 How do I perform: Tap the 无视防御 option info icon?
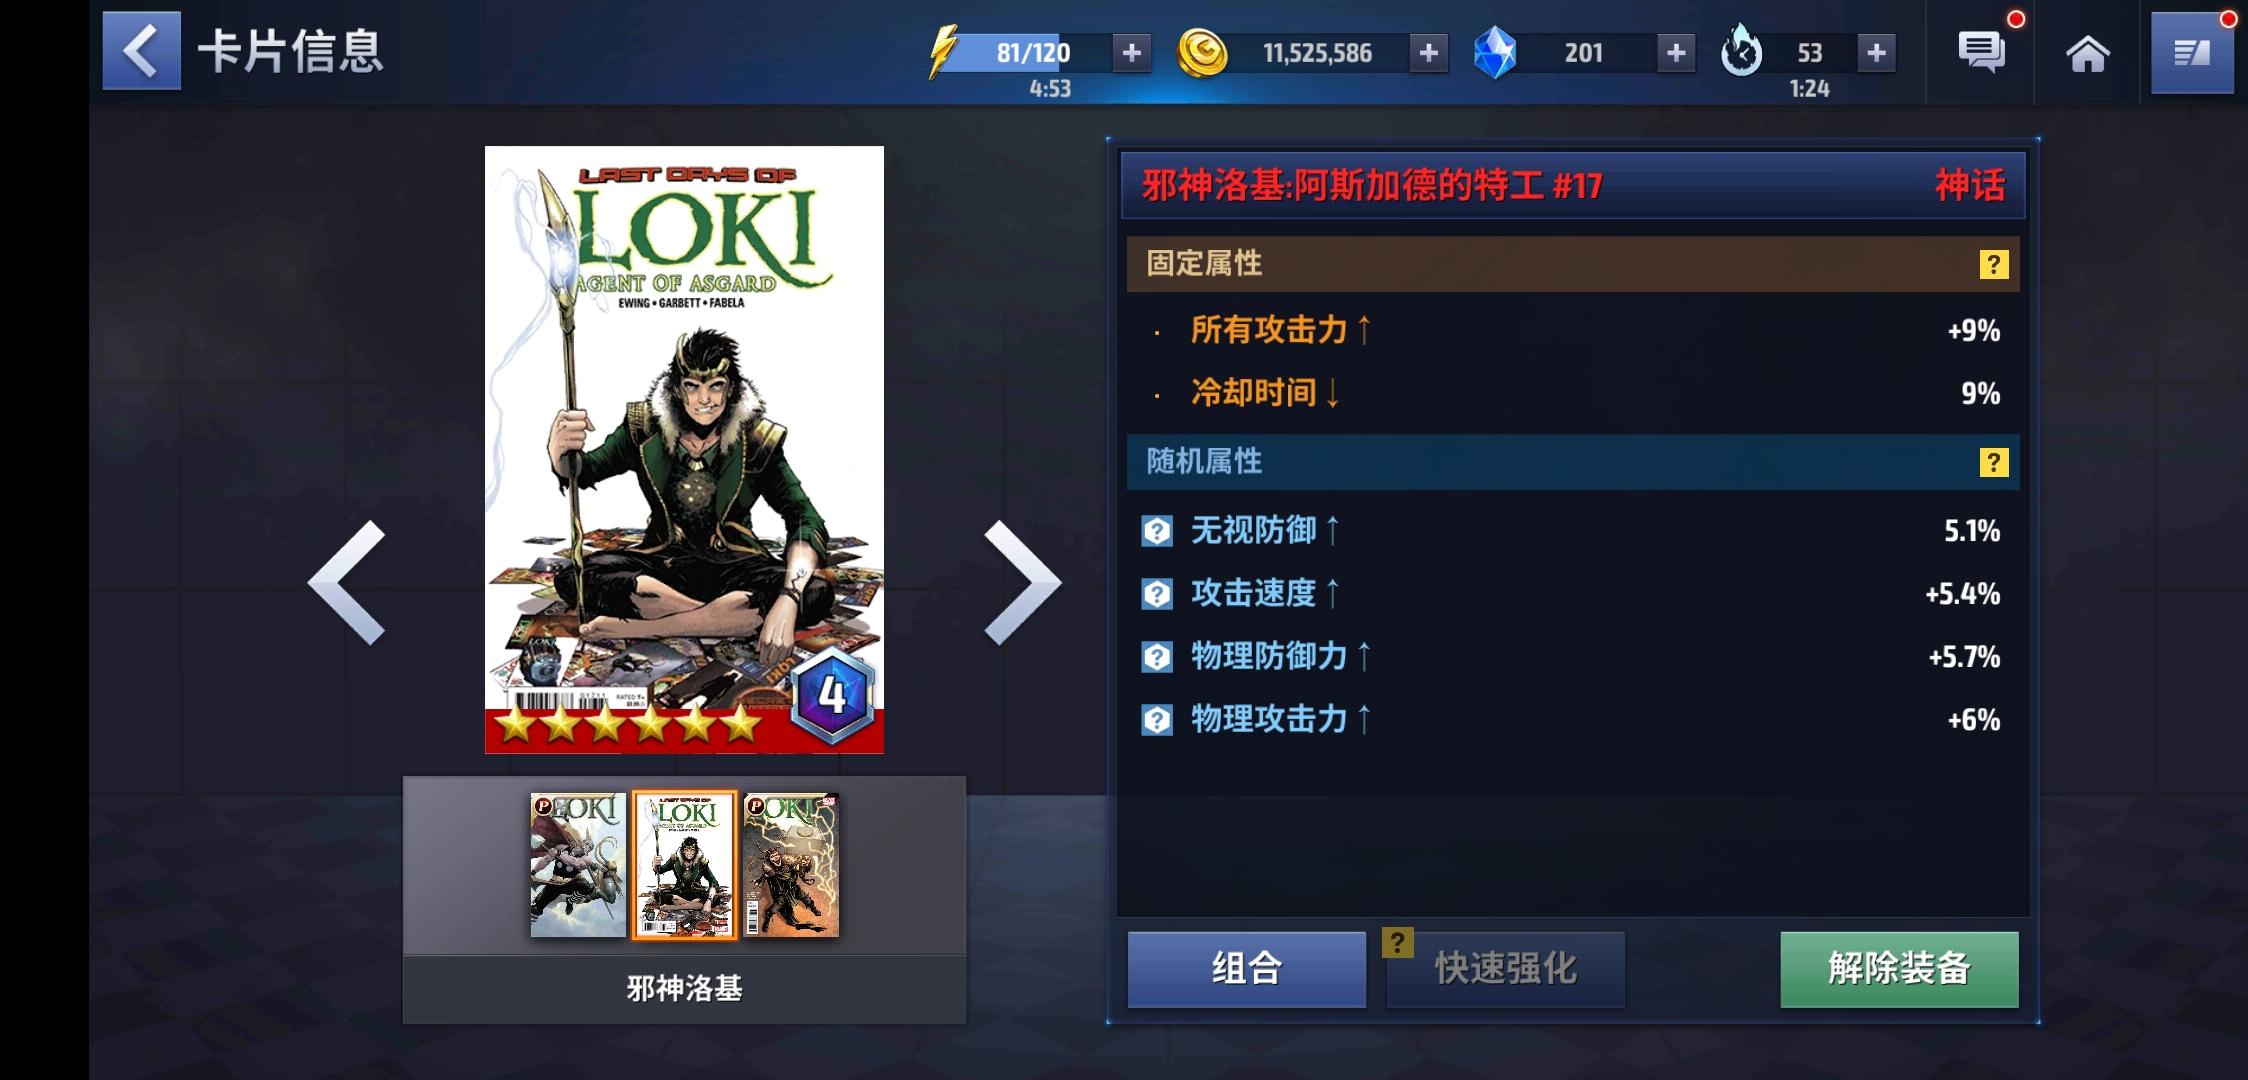1157,531
